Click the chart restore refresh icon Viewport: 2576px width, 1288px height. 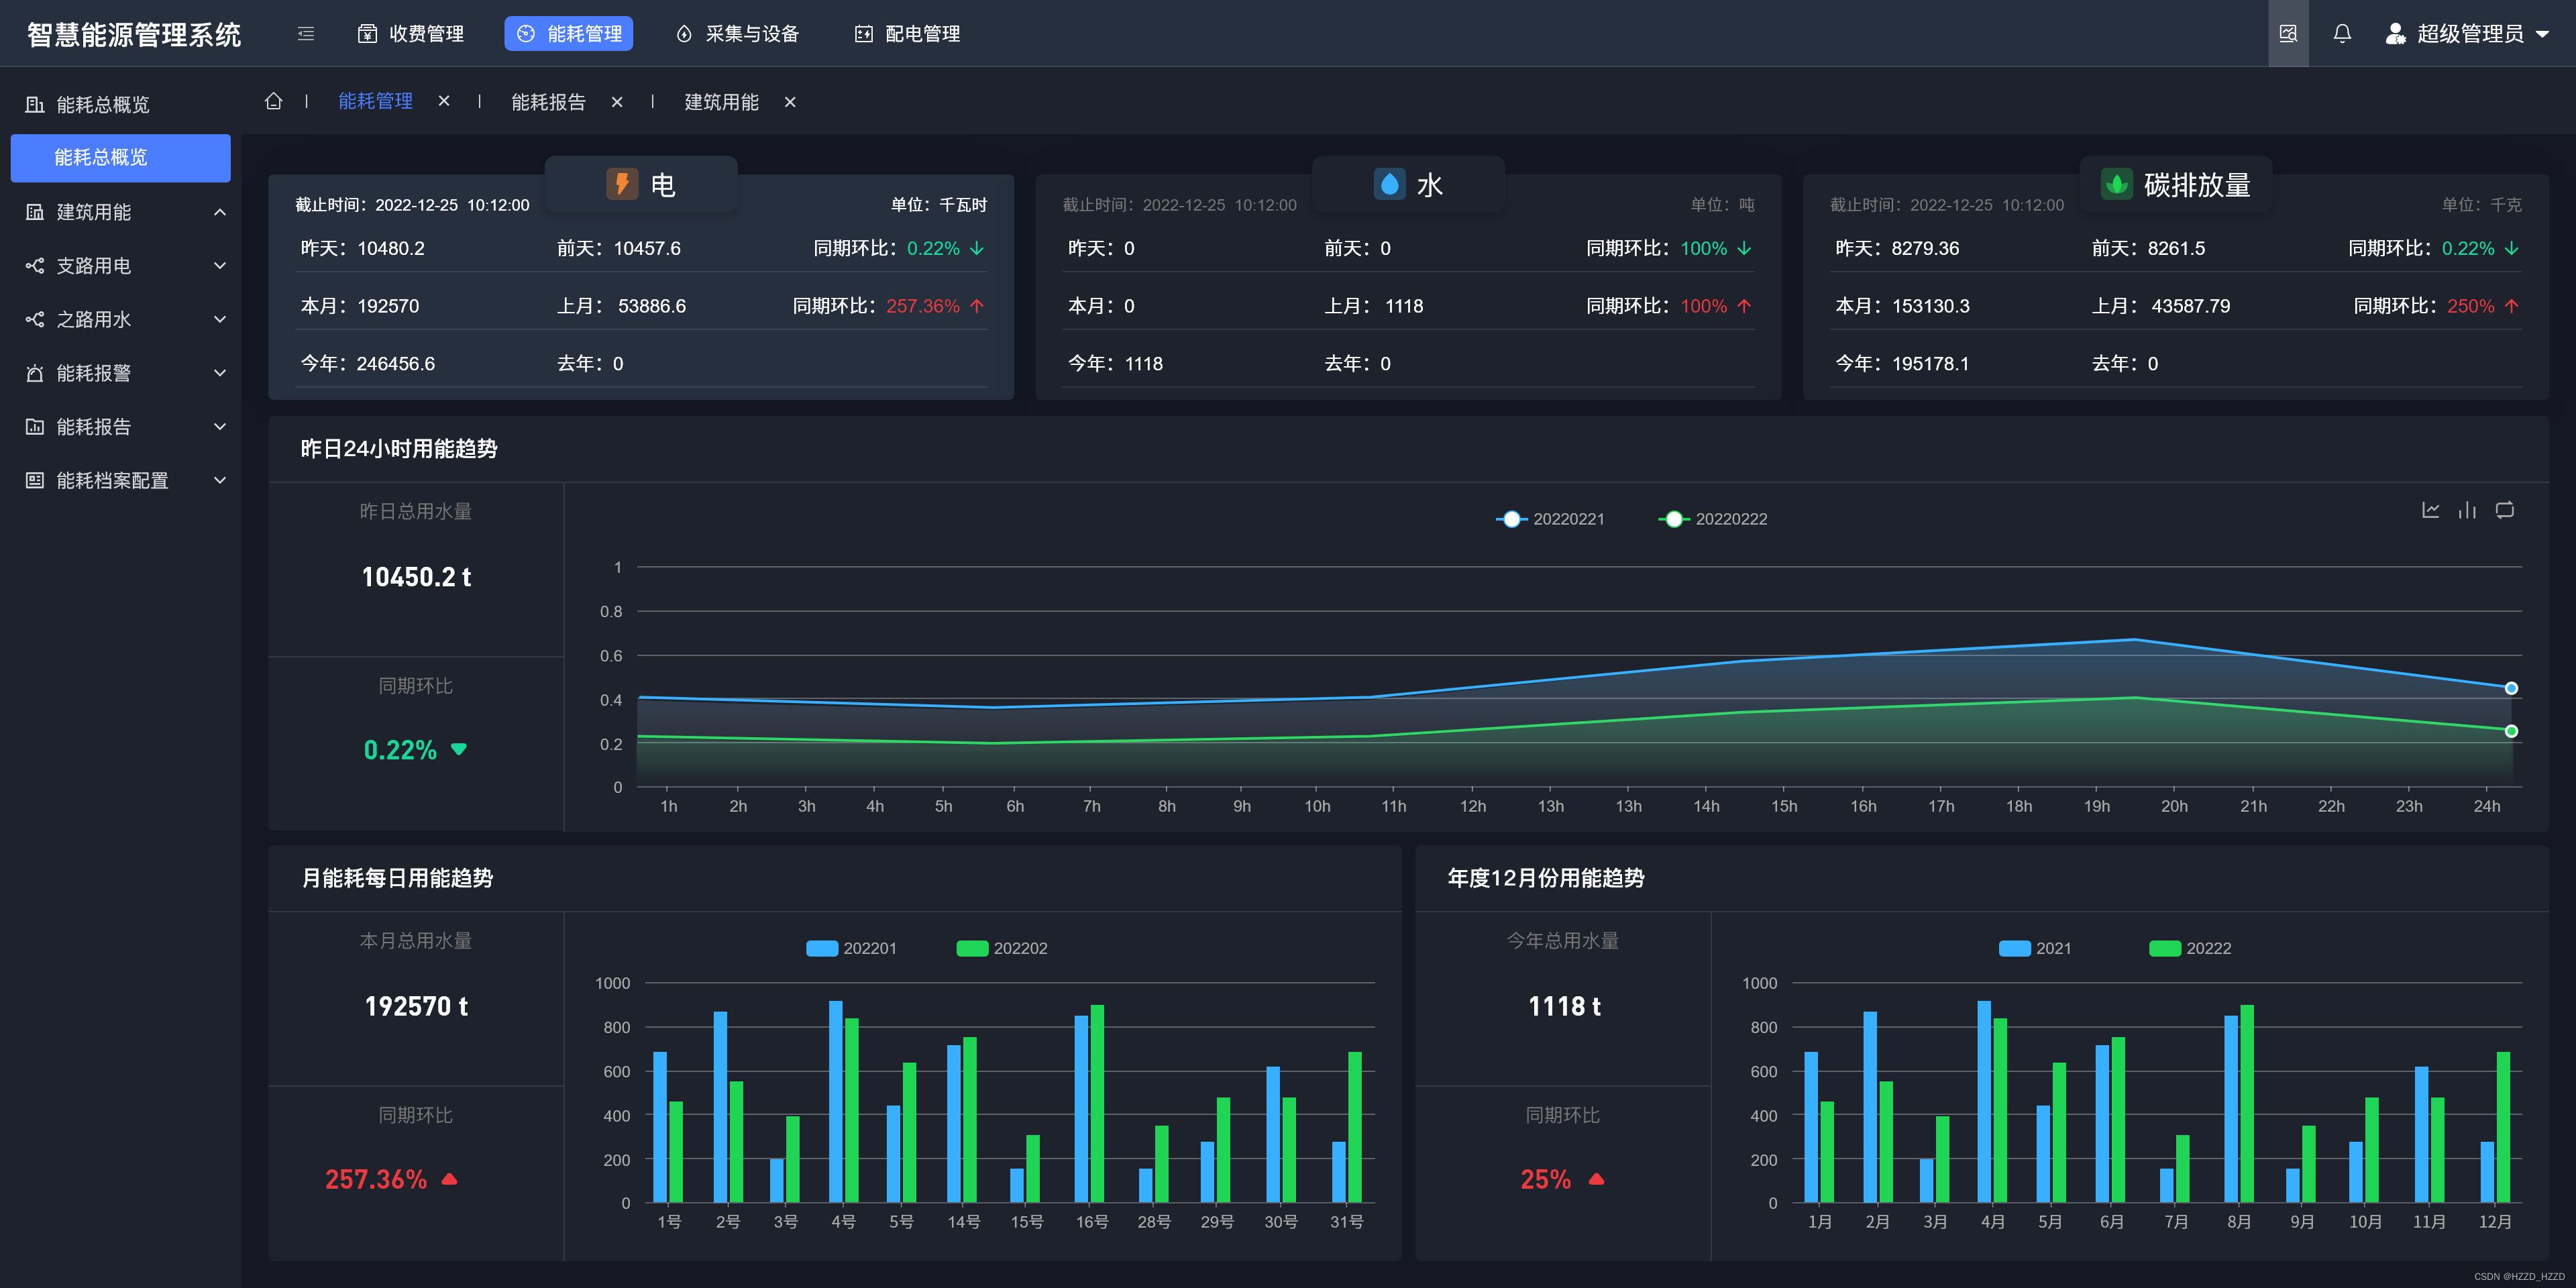(x=2504, y=510)
